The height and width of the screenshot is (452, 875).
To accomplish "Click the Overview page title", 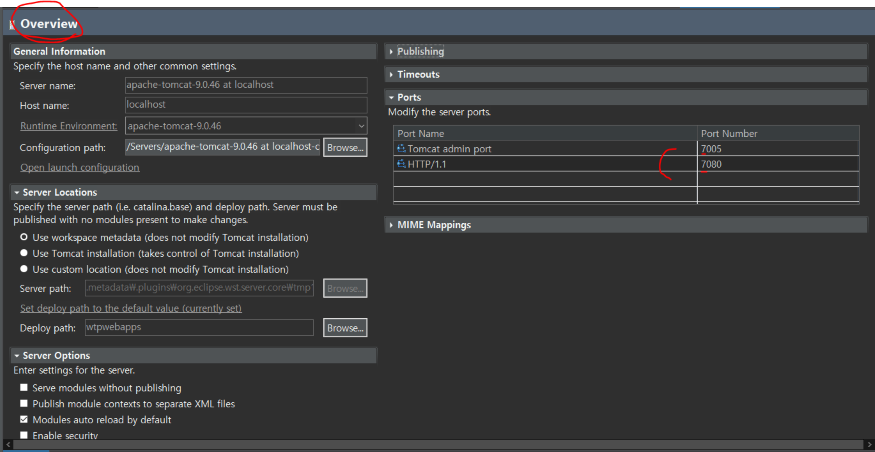I will pyautogui.click(x=49, y=24).
